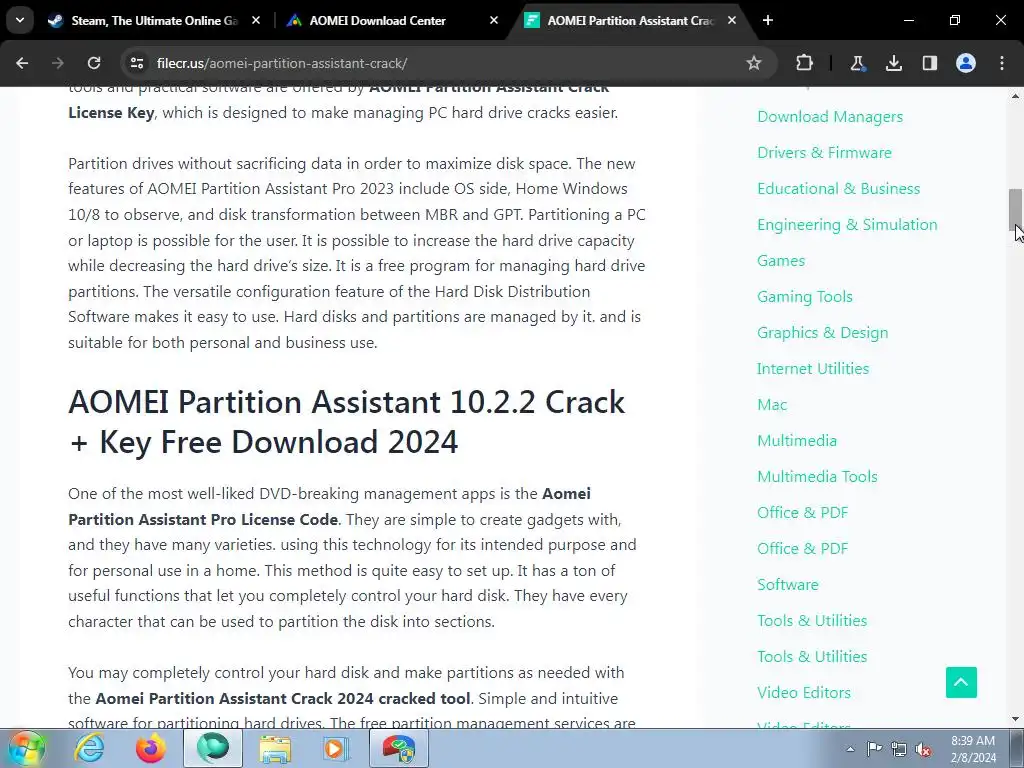Open Educational & Business category
Screen dimensions: 1024x768
839,189
